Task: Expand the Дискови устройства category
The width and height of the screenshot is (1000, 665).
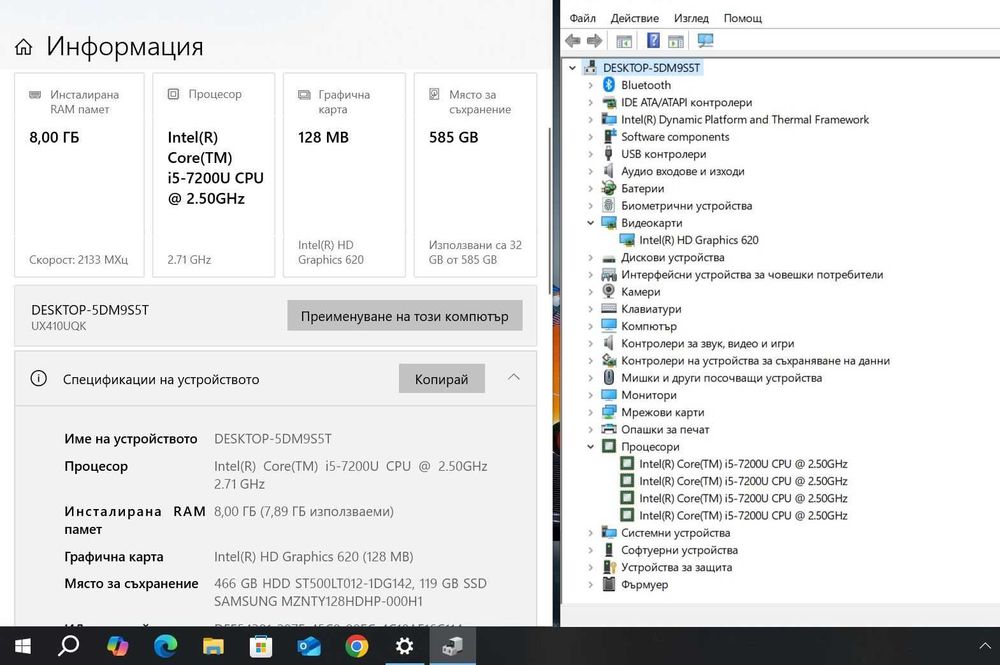Action: [x=591, y=257]
